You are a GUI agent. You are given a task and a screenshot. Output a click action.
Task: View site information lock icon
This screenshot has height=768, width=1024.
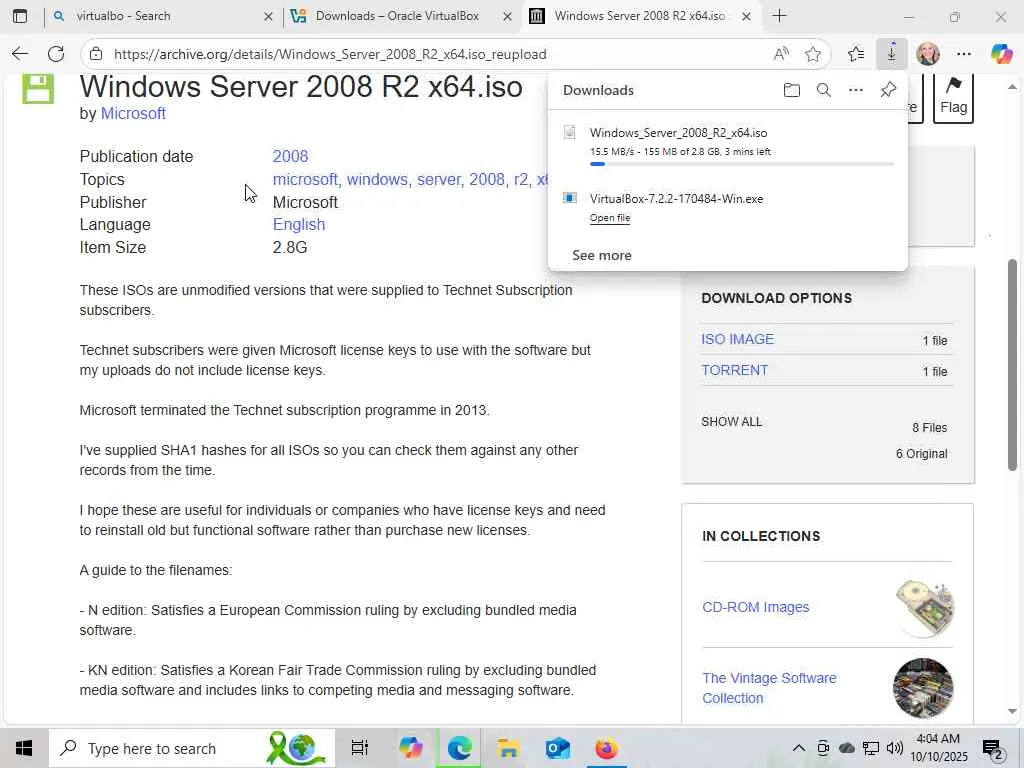pos(96,54)
